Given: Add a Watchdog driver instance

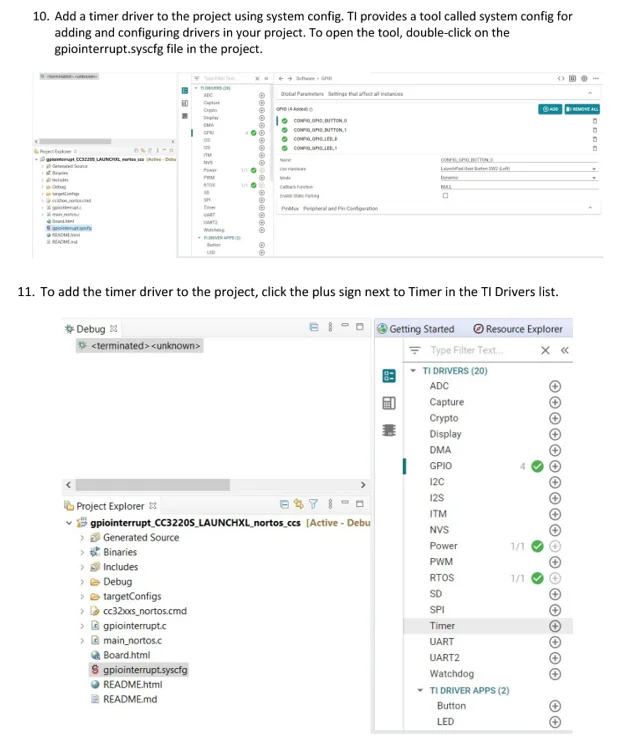Looking at the screenshot, I should [555, 674].
